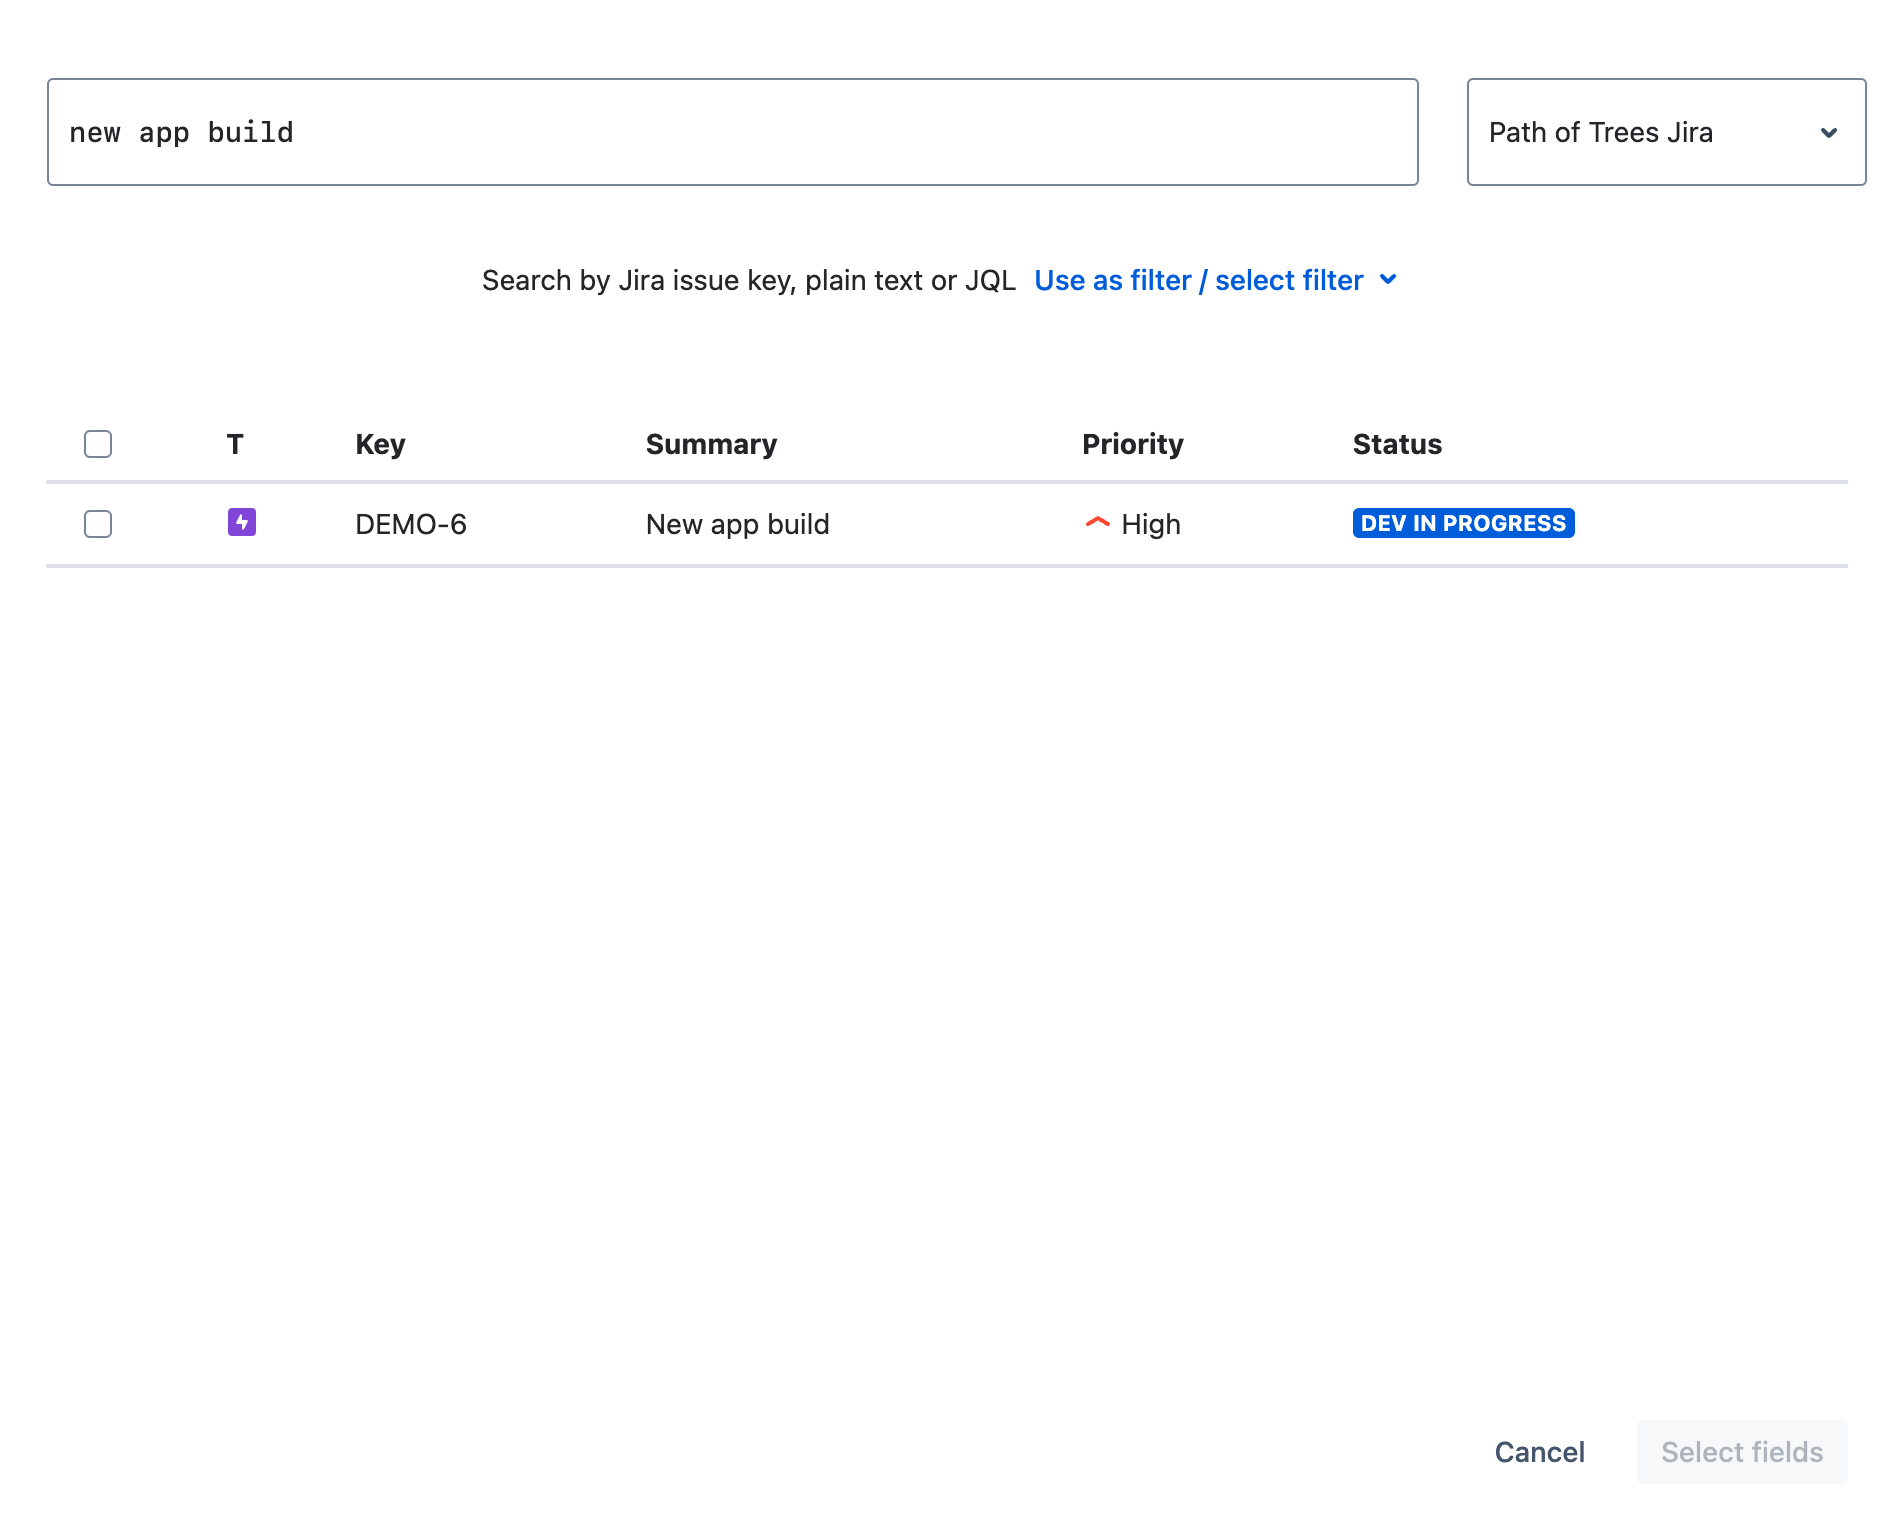
Task: Click the DEV IN PROGRESS status badge
Action: (x=1463, y=522)
